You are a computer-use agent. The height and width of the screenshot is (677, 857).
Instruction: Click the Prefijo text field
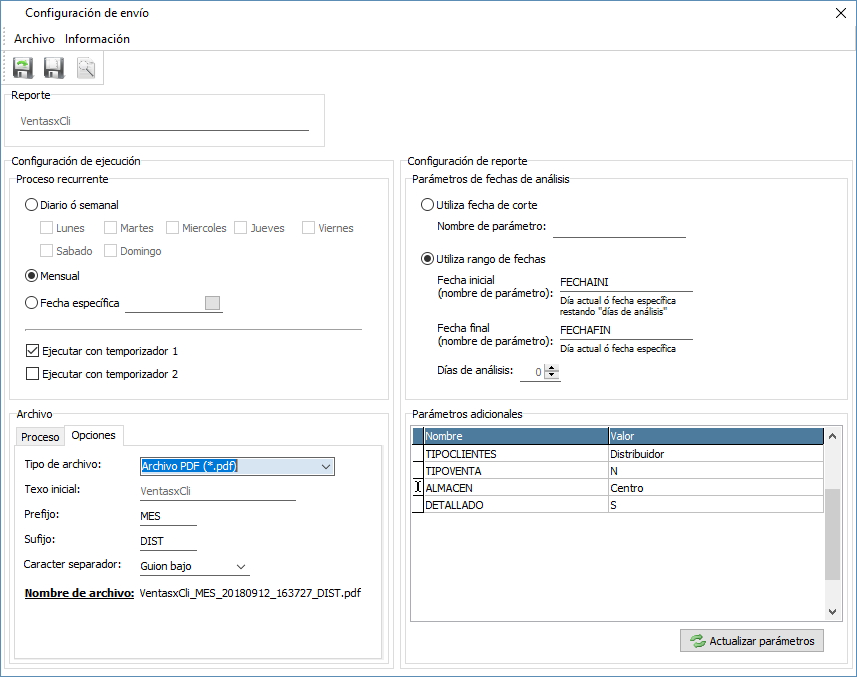pos(168,516)
